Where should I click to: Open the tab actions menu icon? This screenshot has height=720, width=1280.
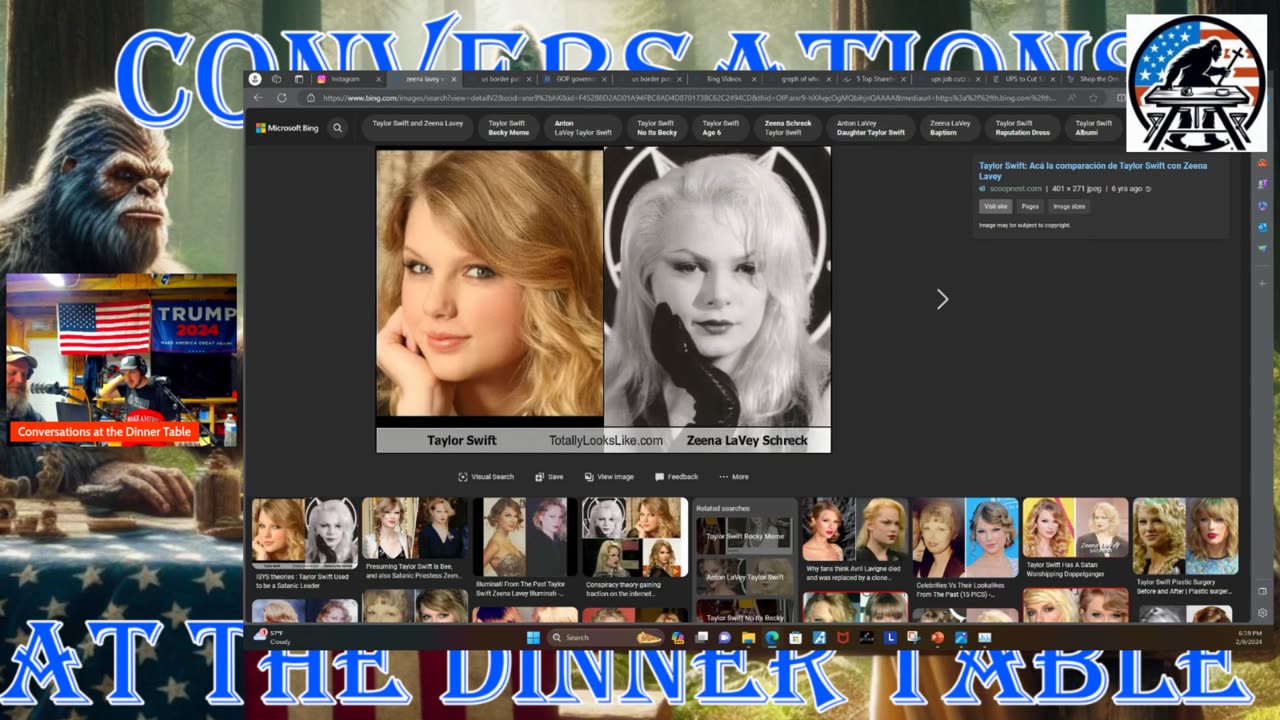click(x=298, y=79)
